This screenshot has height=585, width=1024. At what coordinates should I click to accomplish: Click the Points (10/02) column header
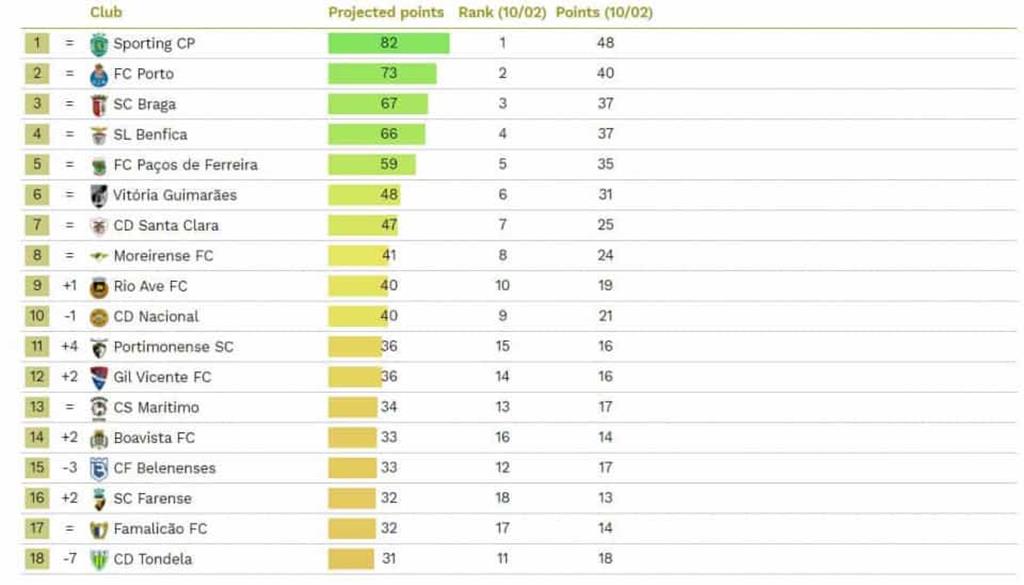604,13
